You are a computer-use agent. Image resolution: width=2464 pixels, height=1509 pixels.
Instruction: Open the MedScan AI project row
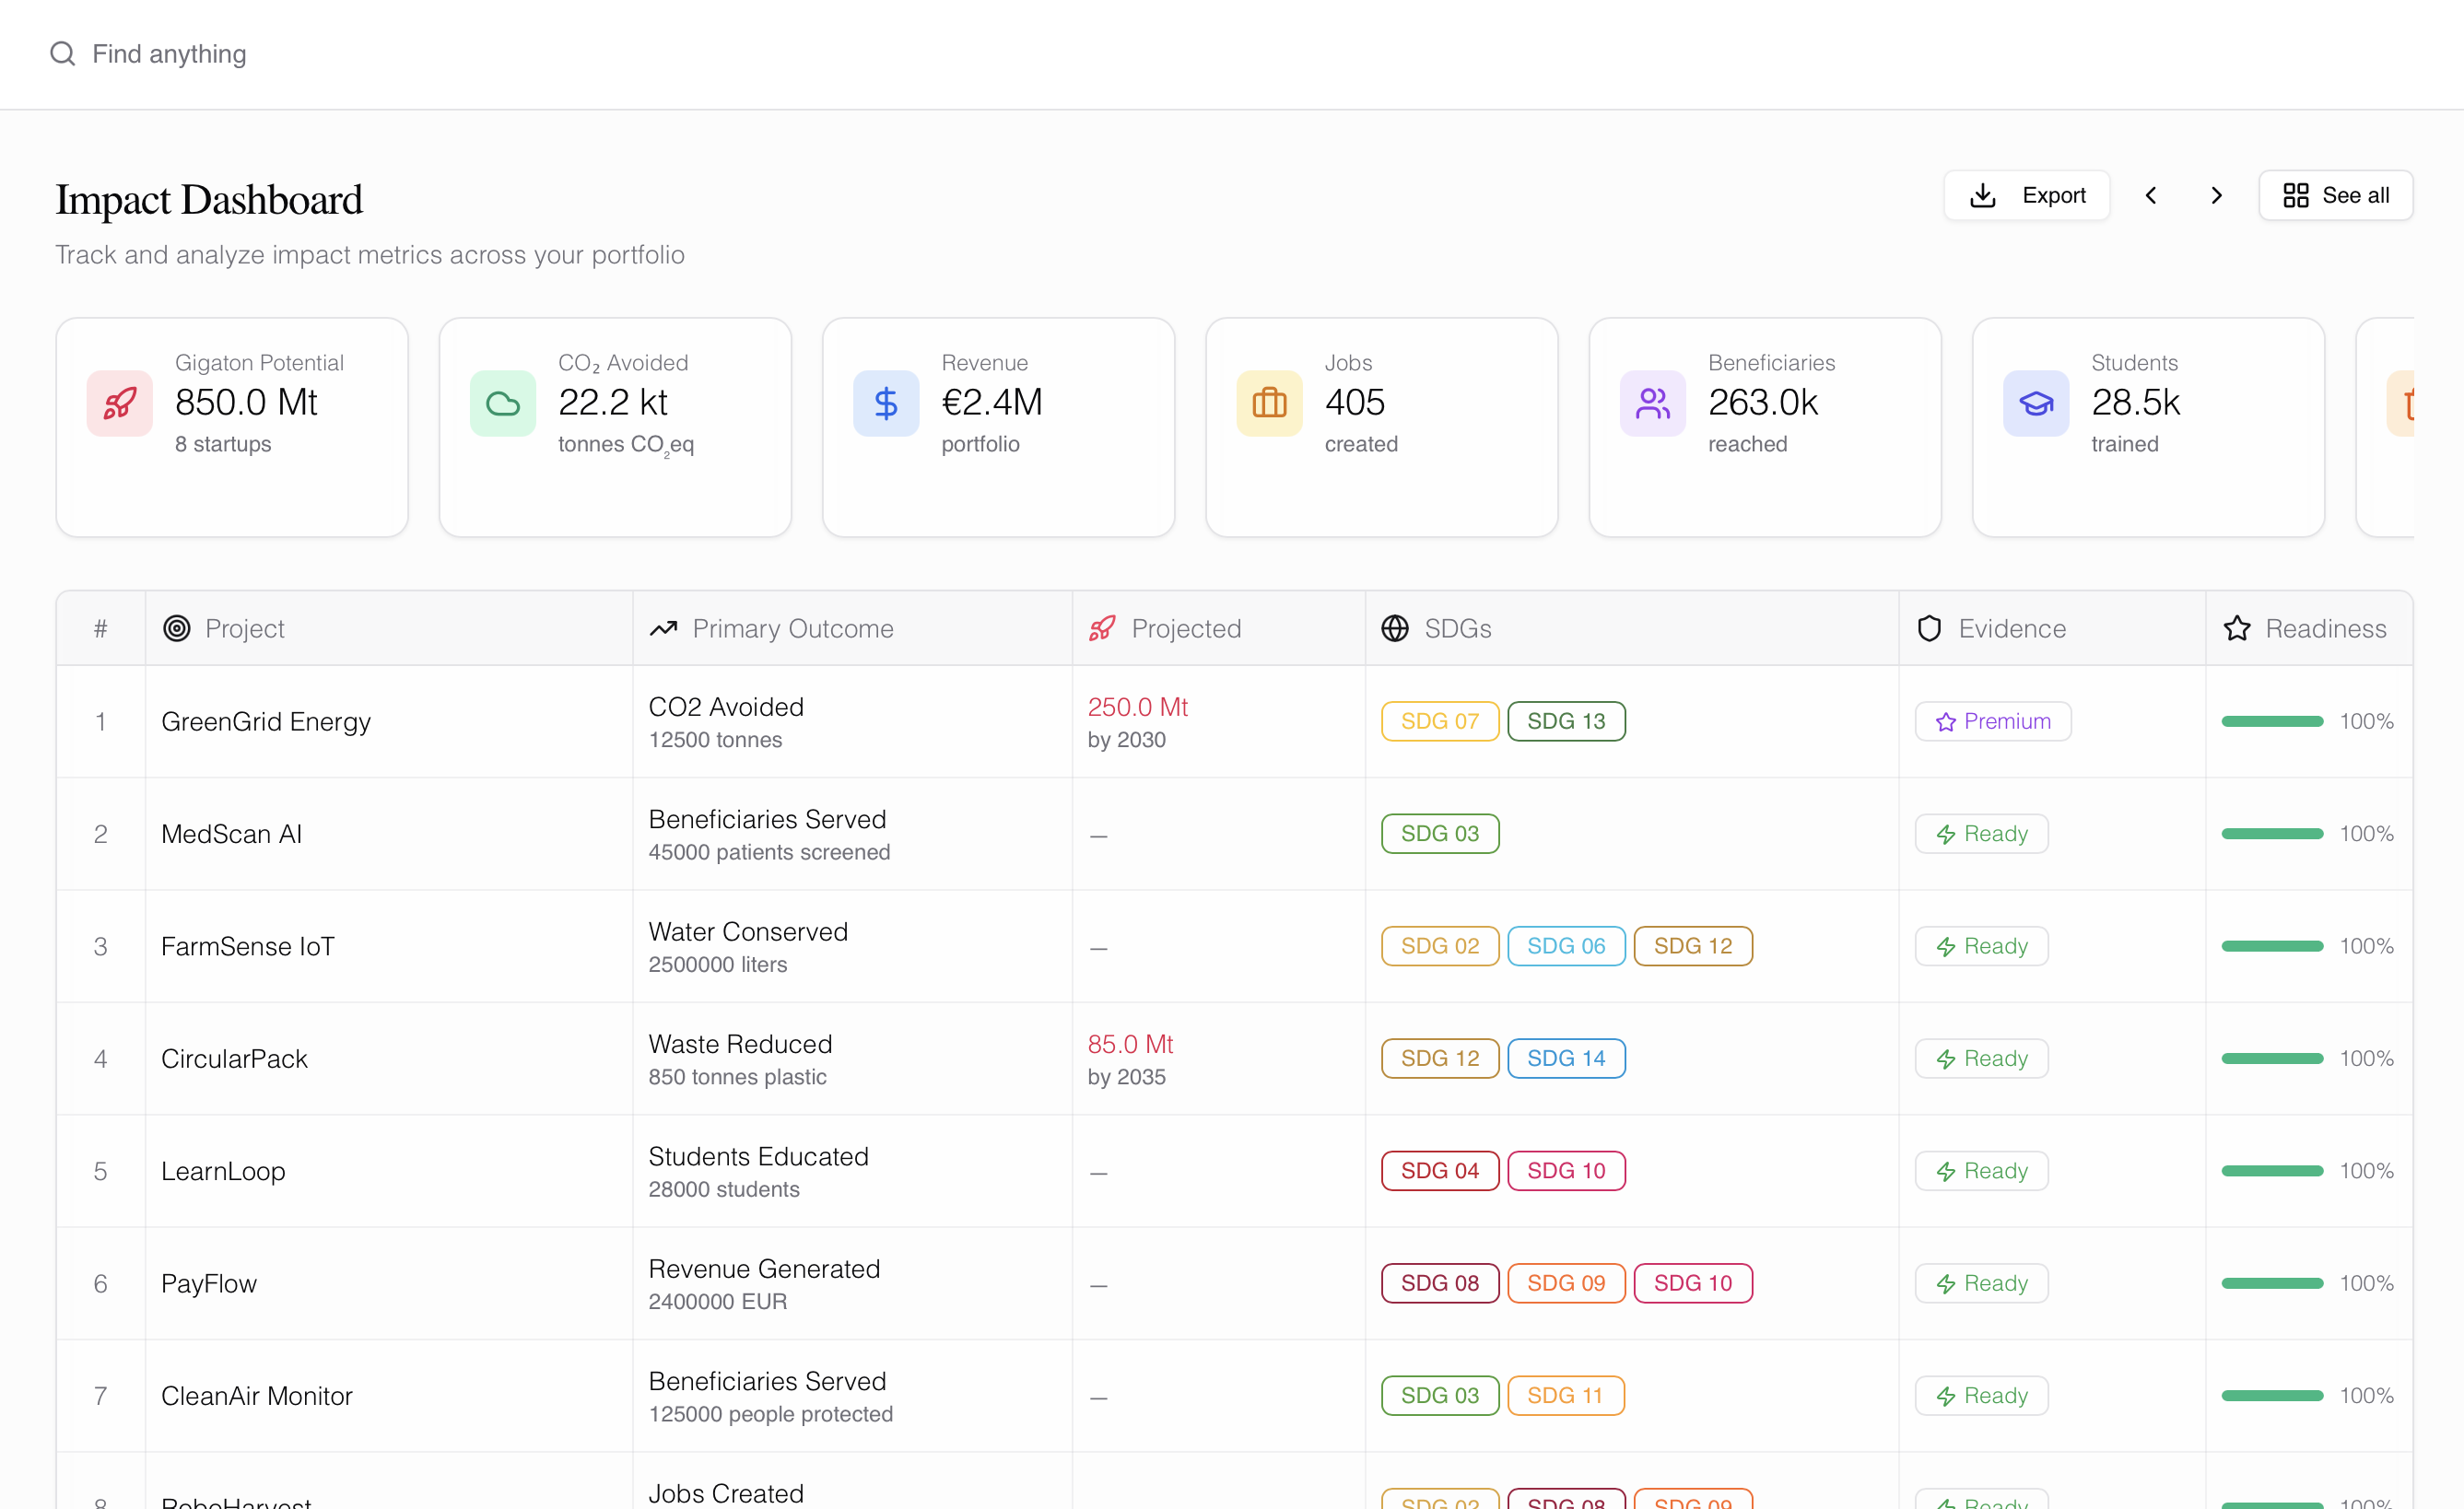(x=1234, y=834)
